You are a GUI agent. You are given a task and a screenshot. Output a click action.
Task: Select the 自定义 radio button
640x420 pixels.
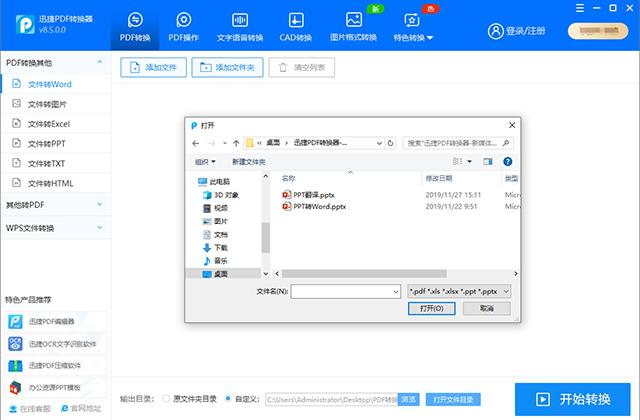click(x=228, y=399)
